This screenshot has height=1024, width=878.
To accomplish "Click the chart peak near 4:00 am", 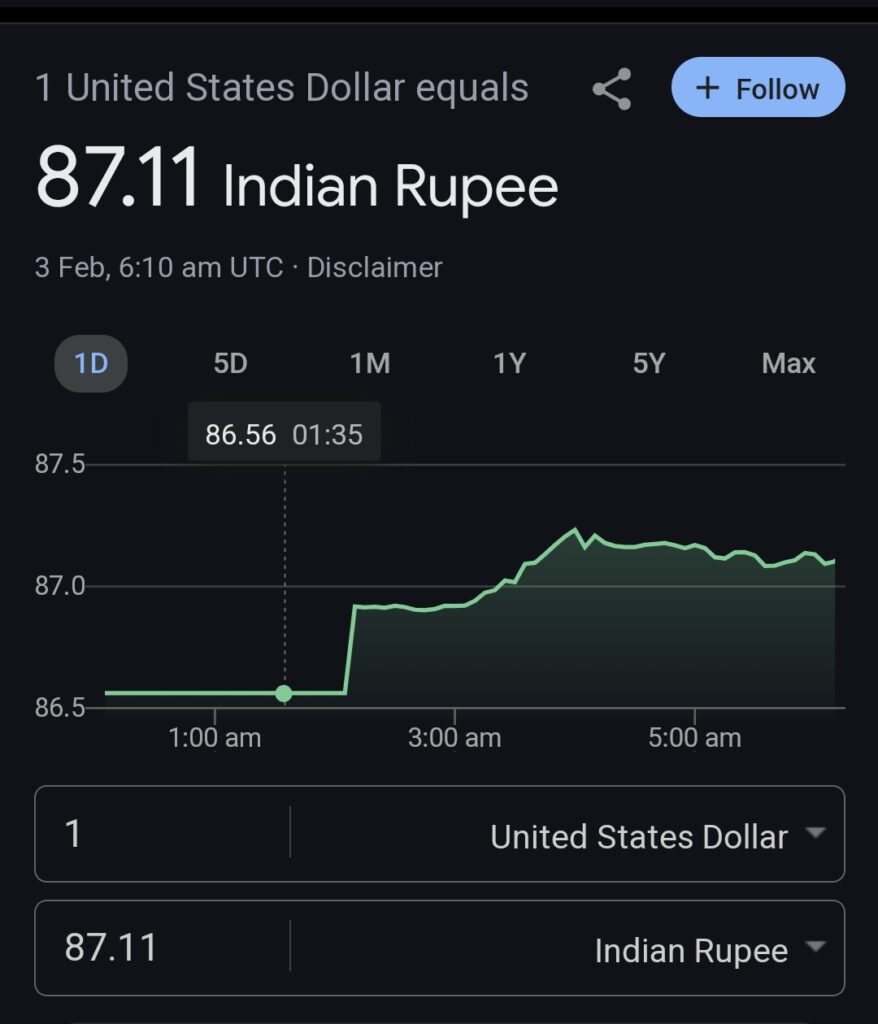I will pyautogui.click(x=575, y=530).
